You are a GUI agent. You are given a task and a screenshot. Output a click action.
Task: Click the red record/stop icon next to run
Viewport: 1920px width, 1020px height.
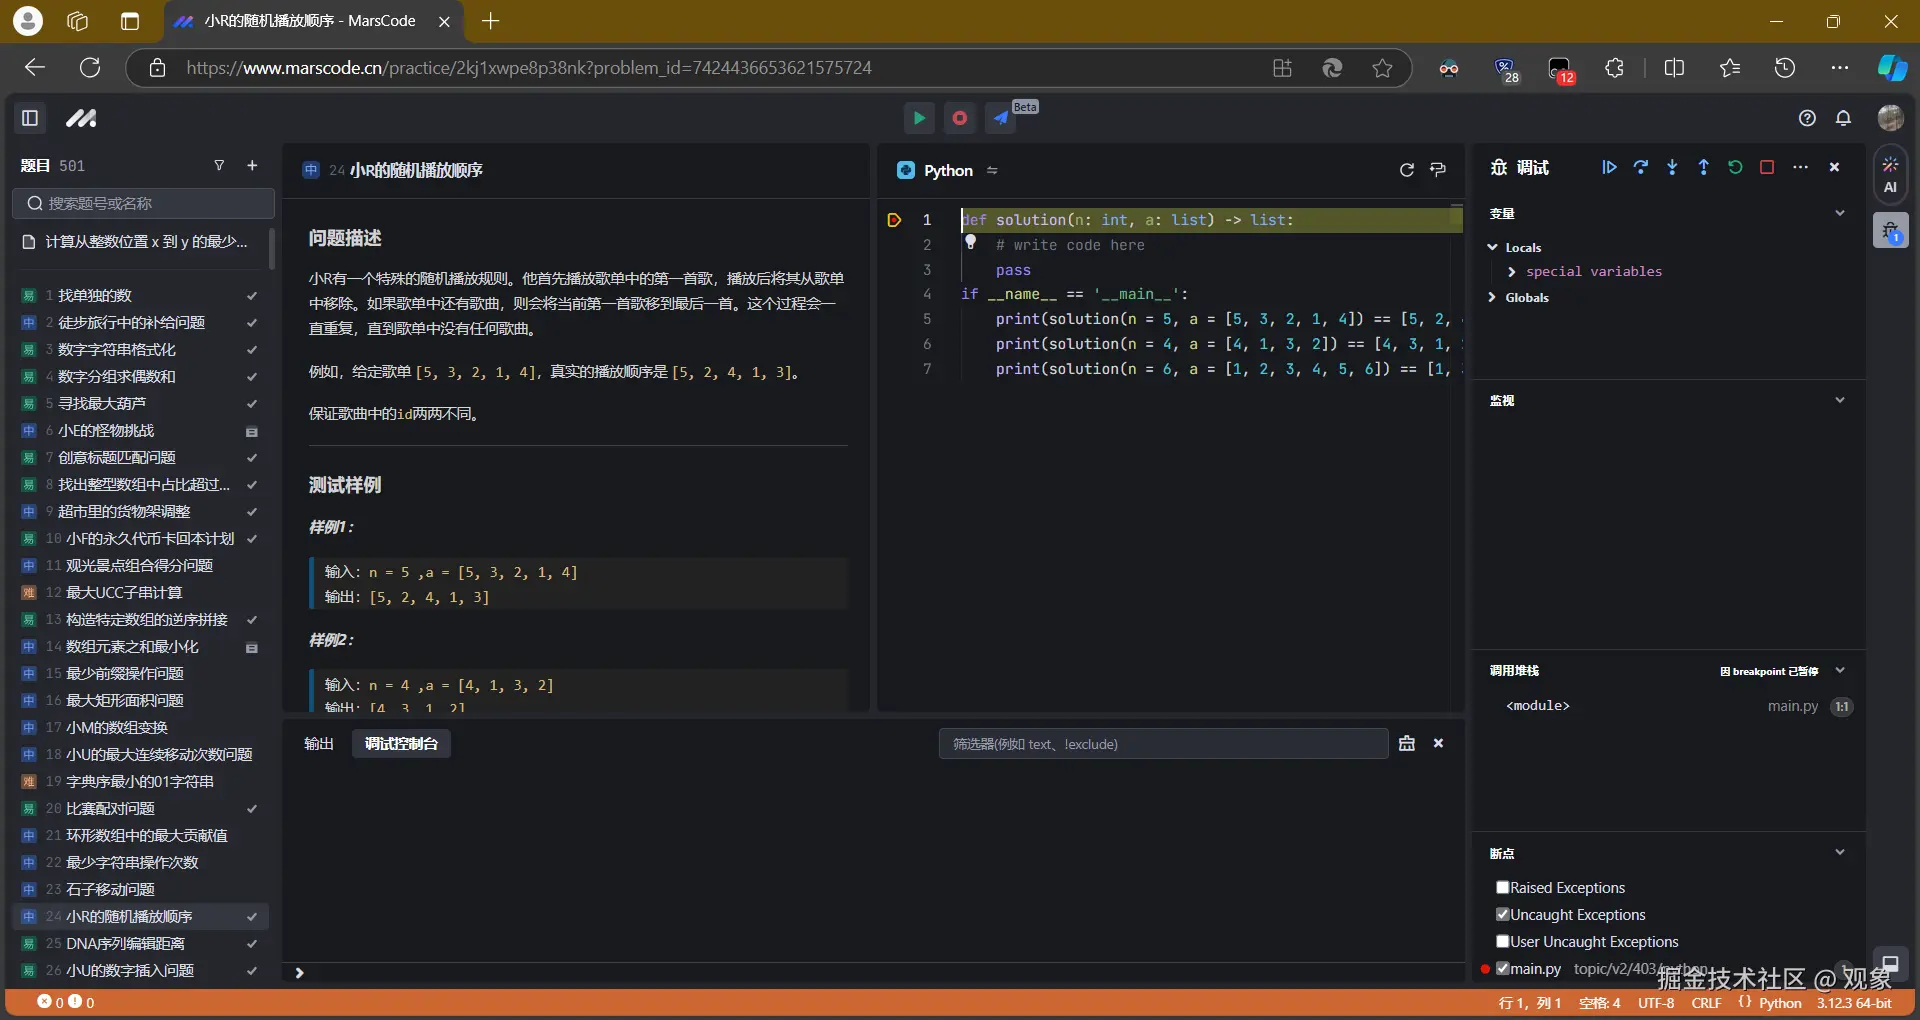(x=959, y=117)
